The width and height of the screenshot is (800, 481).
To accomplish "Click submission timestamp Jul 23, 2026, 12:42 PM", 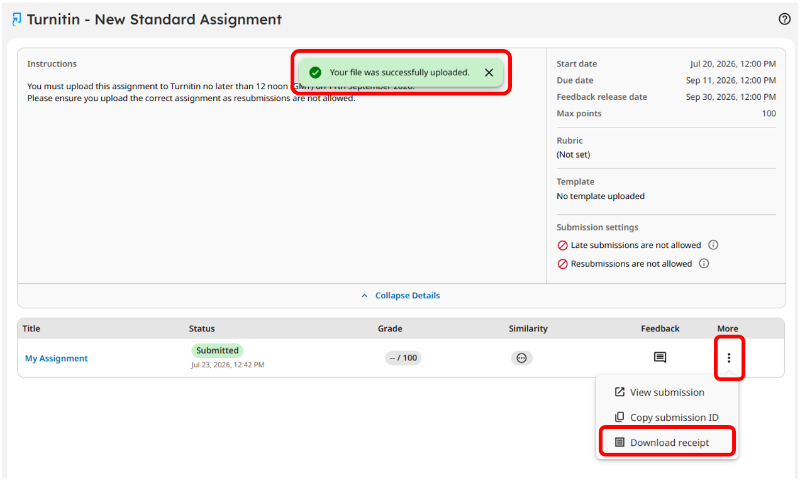I will tap(228, 365).
